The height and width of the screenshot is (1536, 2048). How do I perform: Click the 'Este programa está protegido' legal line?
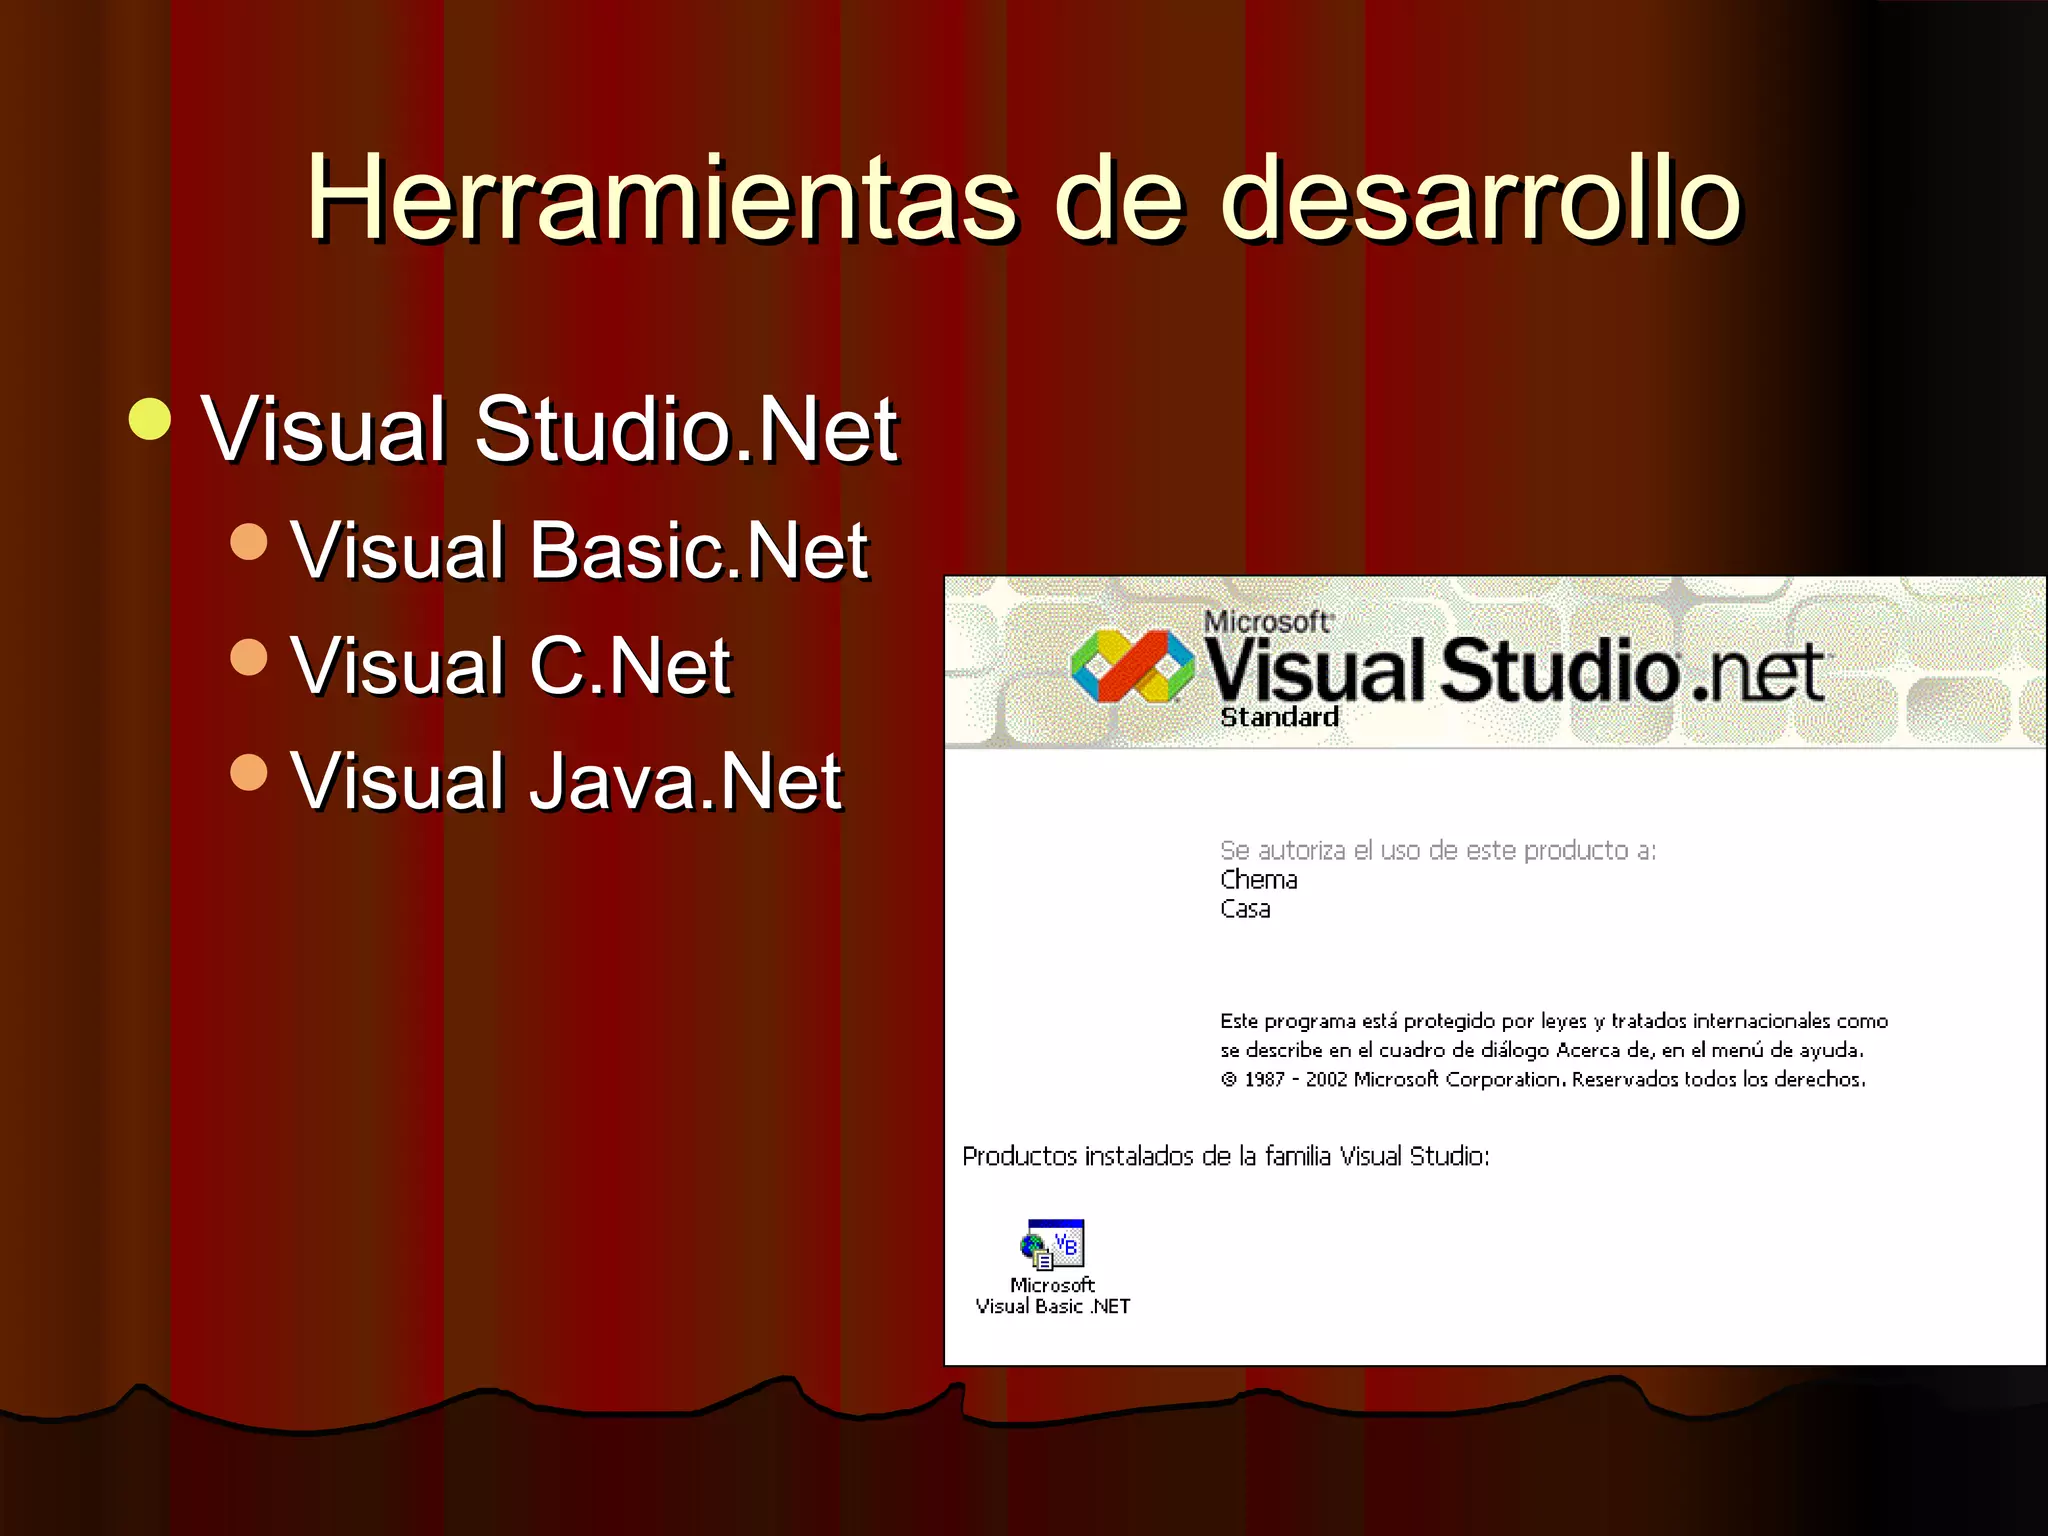1554,1021
